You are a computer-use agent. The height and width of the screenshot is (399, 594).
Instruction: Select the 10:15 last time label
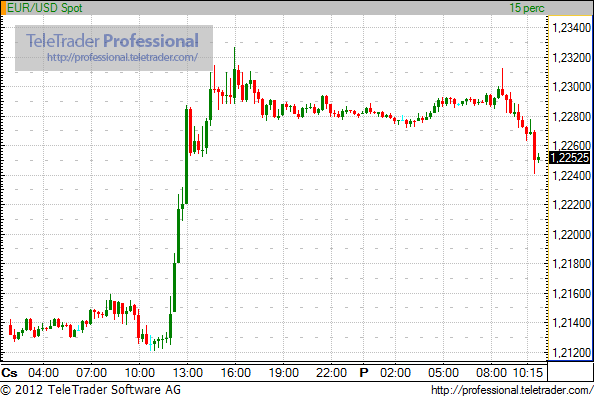pyautogui.click(x=528, y=373)
